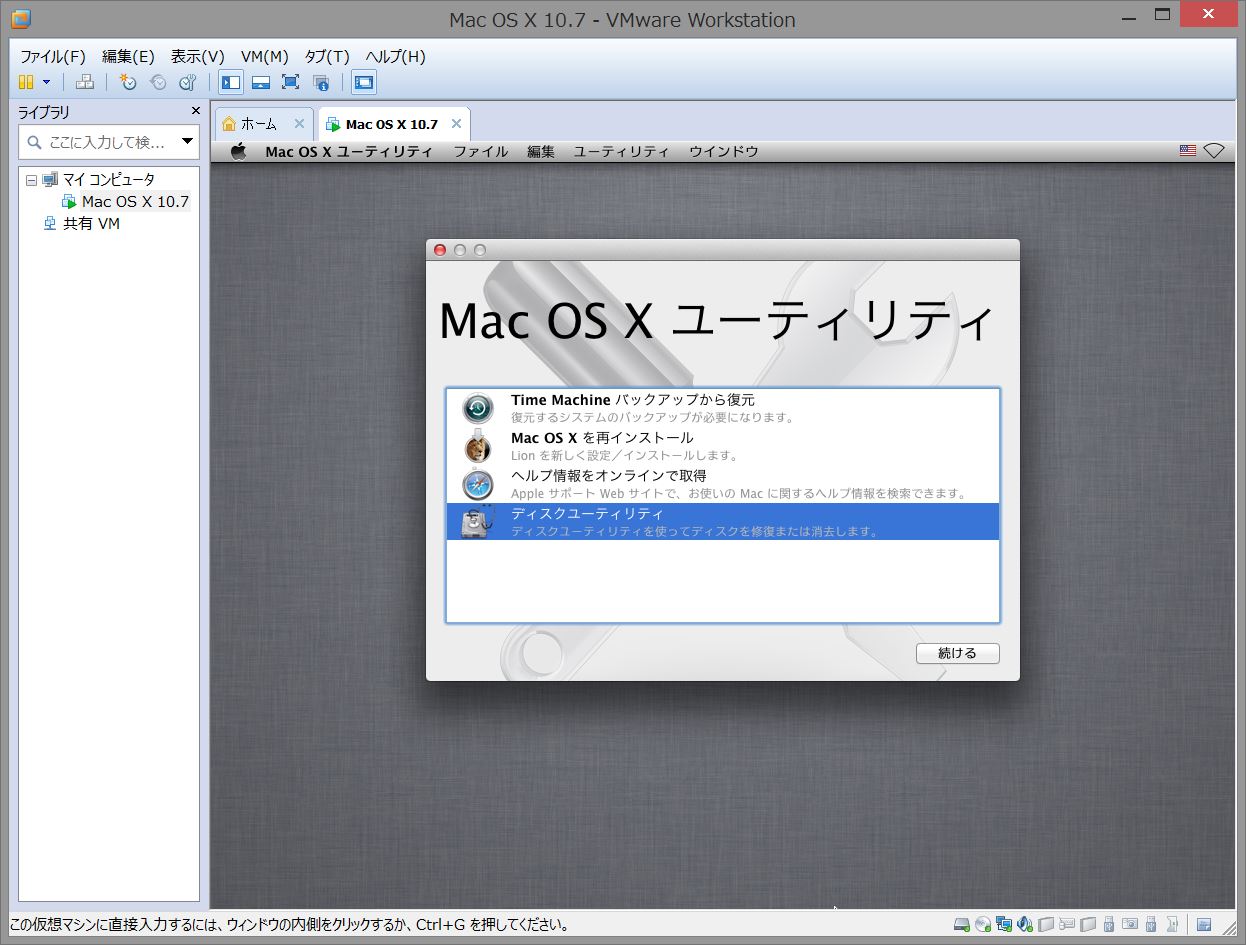Screen dimensions: 1246x945
Task: Click the 続ける button
Action: pyautogui.click(x=957, y=653)
